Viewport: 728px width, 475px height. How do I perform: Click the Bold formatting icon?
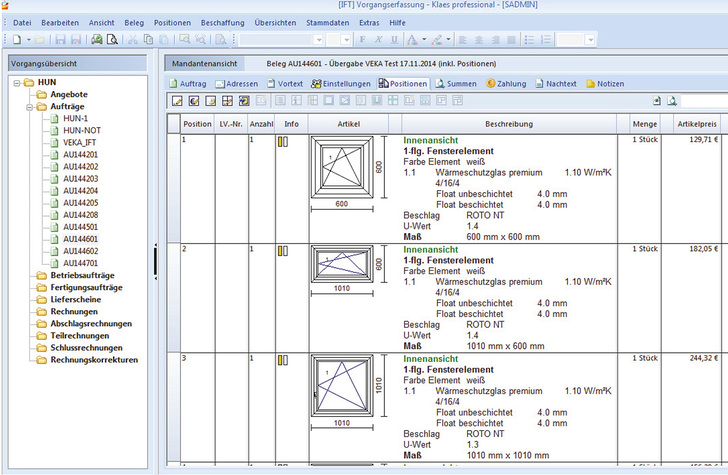coord(363,40)
